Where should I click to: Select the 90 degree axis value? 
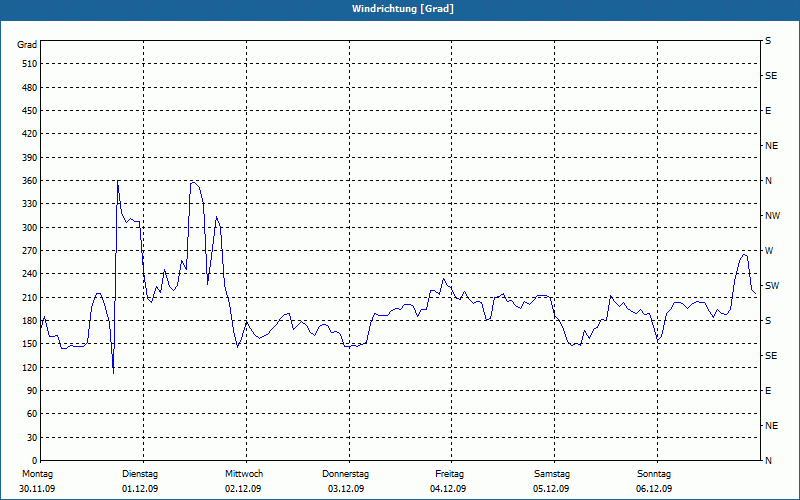(32, 390)
